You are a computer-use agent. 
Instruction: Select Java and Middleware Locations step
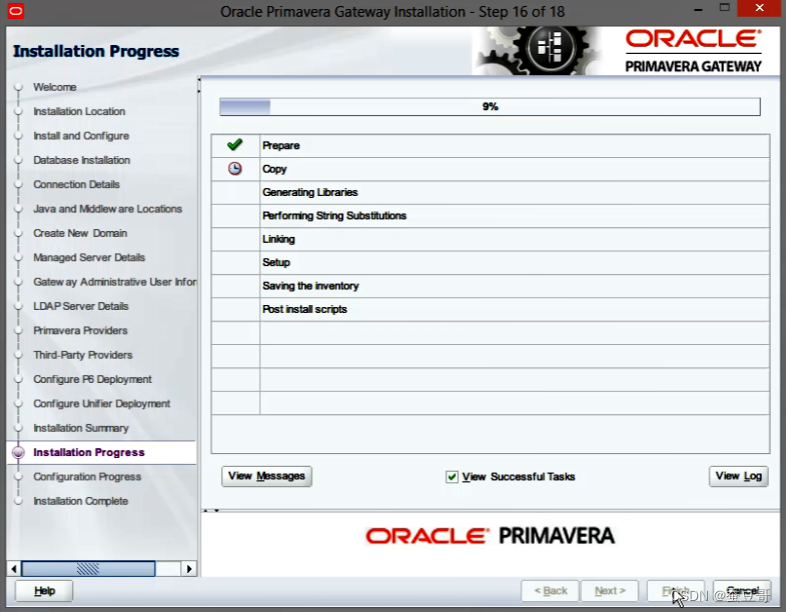point(107,209)
